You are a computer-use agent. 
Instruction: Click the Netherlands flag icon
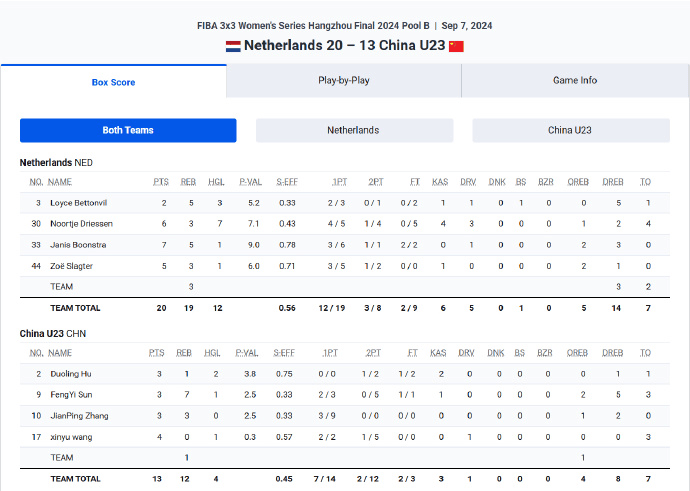pyautogui.click(x=232, y=46)
